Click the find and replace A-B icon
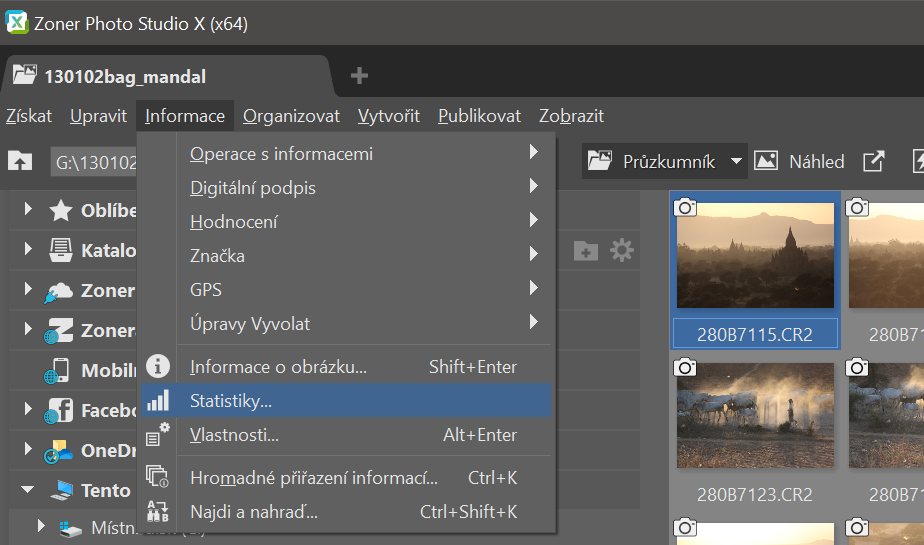 [x=157, y=511]
